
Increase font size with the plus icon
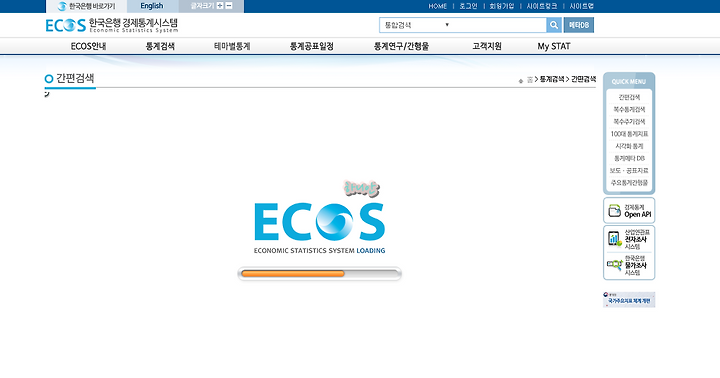[220, 6]
